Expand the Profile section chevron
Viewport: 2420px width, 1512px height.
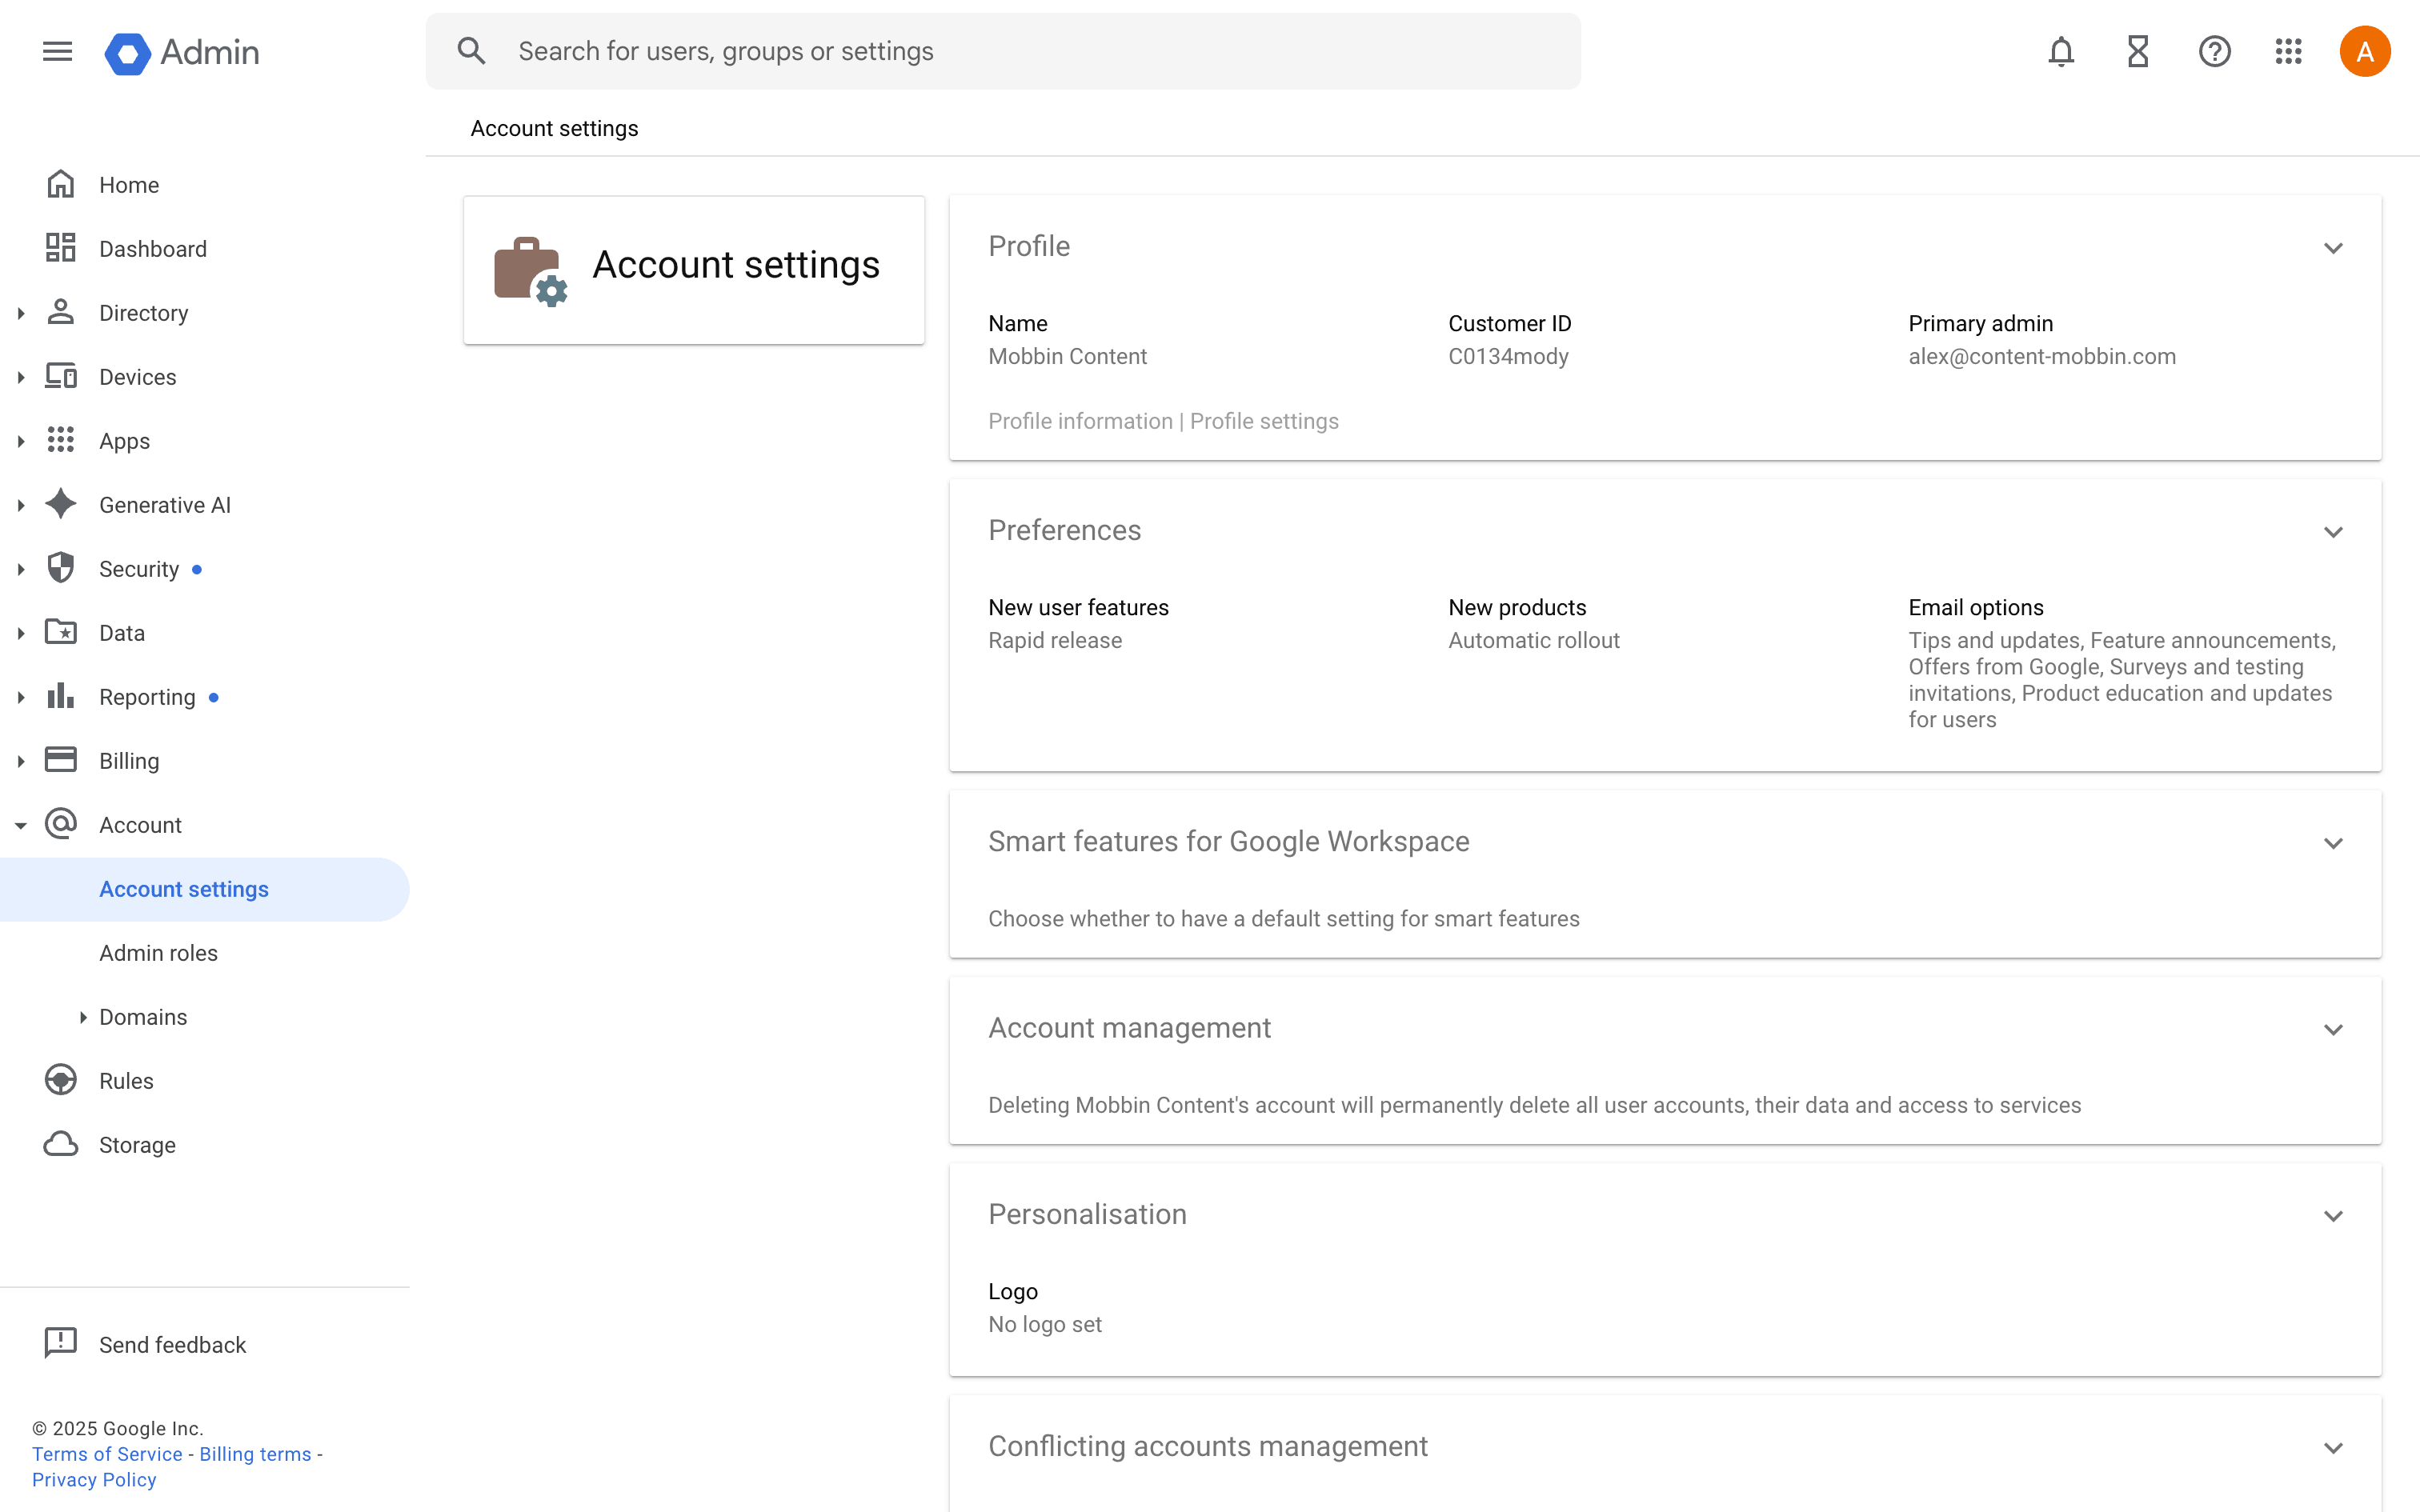pos(2333,248)
